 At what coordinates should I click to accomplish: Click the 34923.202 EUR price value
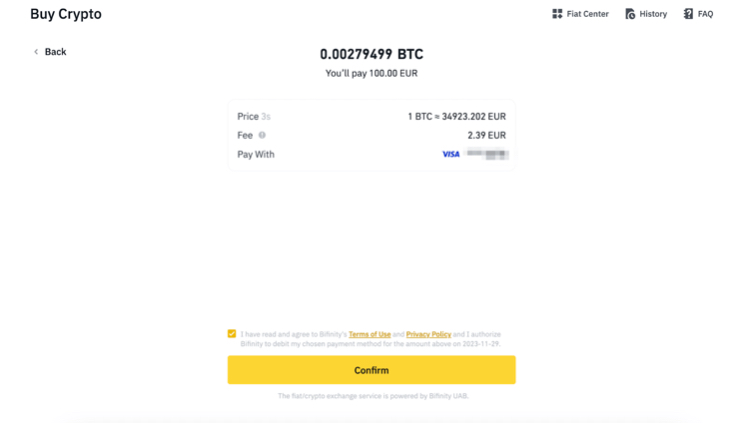tap(474, 117)
